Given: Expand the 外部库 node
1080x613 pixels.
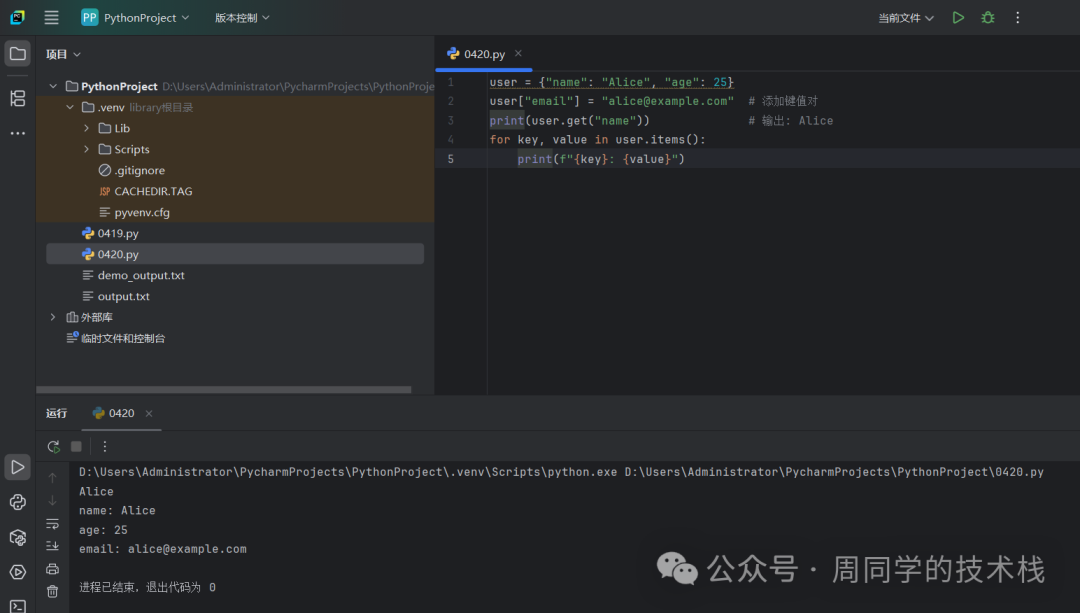Looking at the screenshot, I should point(53,317).
